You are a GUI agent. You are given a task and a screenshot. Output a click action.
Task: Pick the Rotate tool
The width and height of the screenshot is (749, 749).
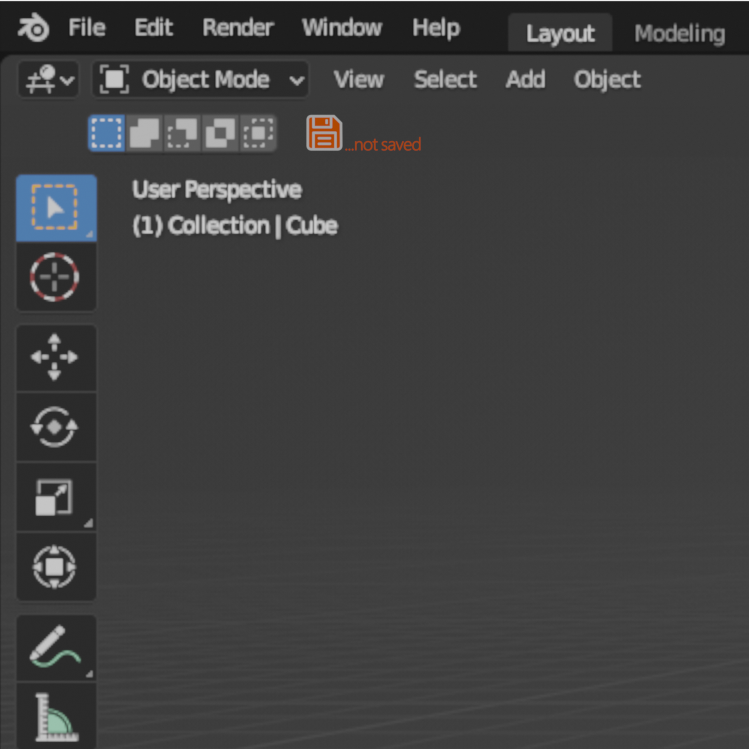coord(56,427)
